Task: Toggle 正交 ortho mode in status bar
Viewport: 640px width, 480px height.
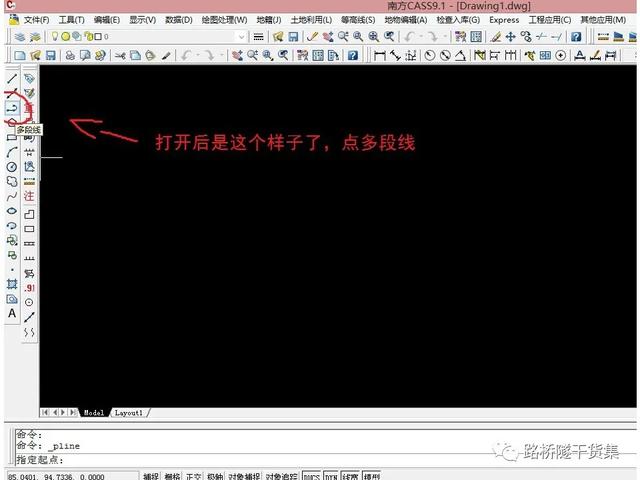Action: pyautogui.click(x=193, y=476)
